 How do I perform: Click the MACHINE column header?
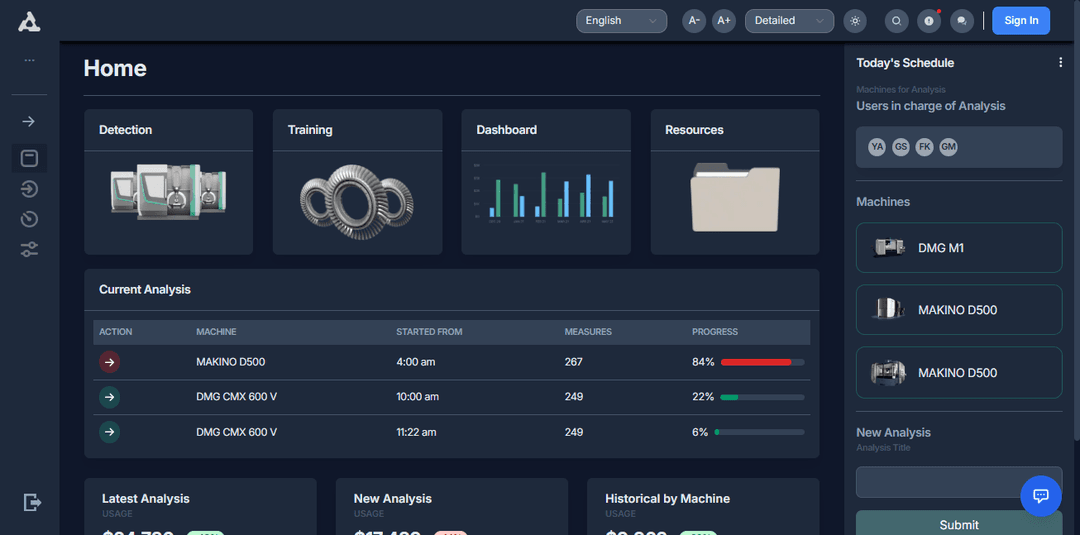216,332
